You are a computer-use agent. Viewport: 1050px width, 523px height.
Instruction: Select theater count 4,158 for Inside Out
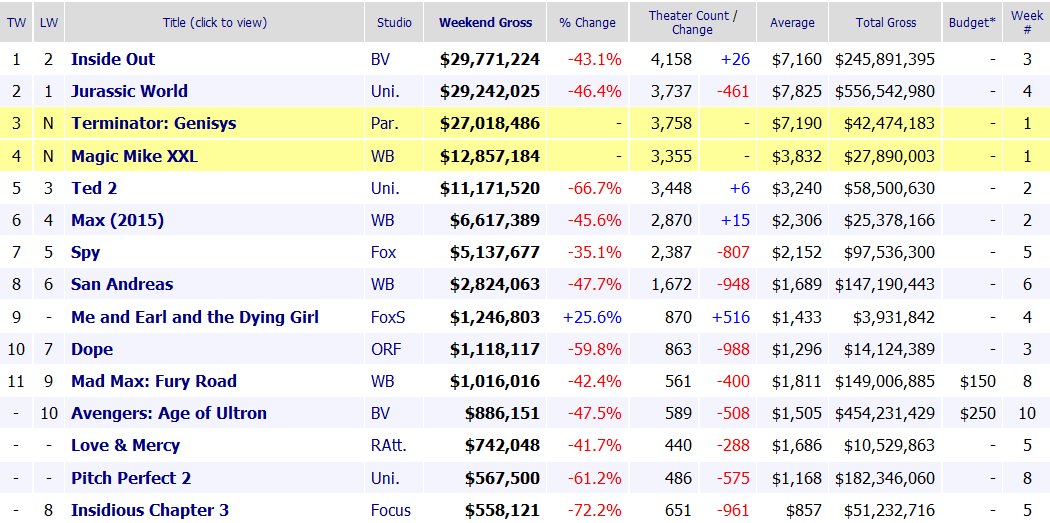671,59
